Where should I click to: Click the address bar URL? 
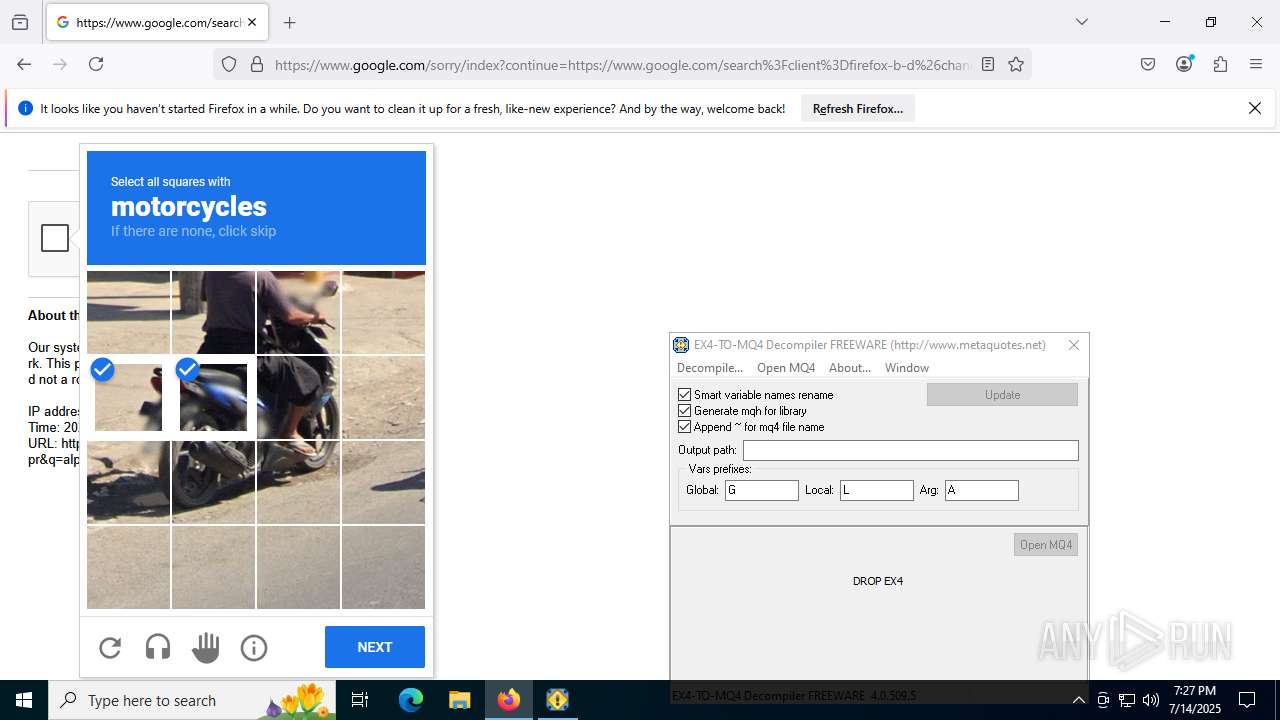pyautogui.click(x=622, y=65)
